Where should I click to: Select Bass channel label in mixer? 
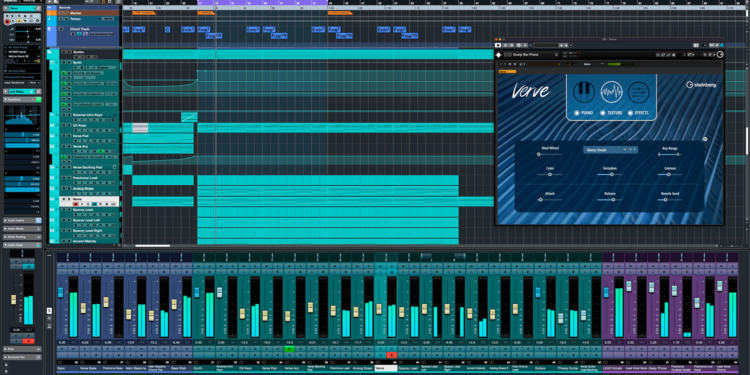coord(68,369)
